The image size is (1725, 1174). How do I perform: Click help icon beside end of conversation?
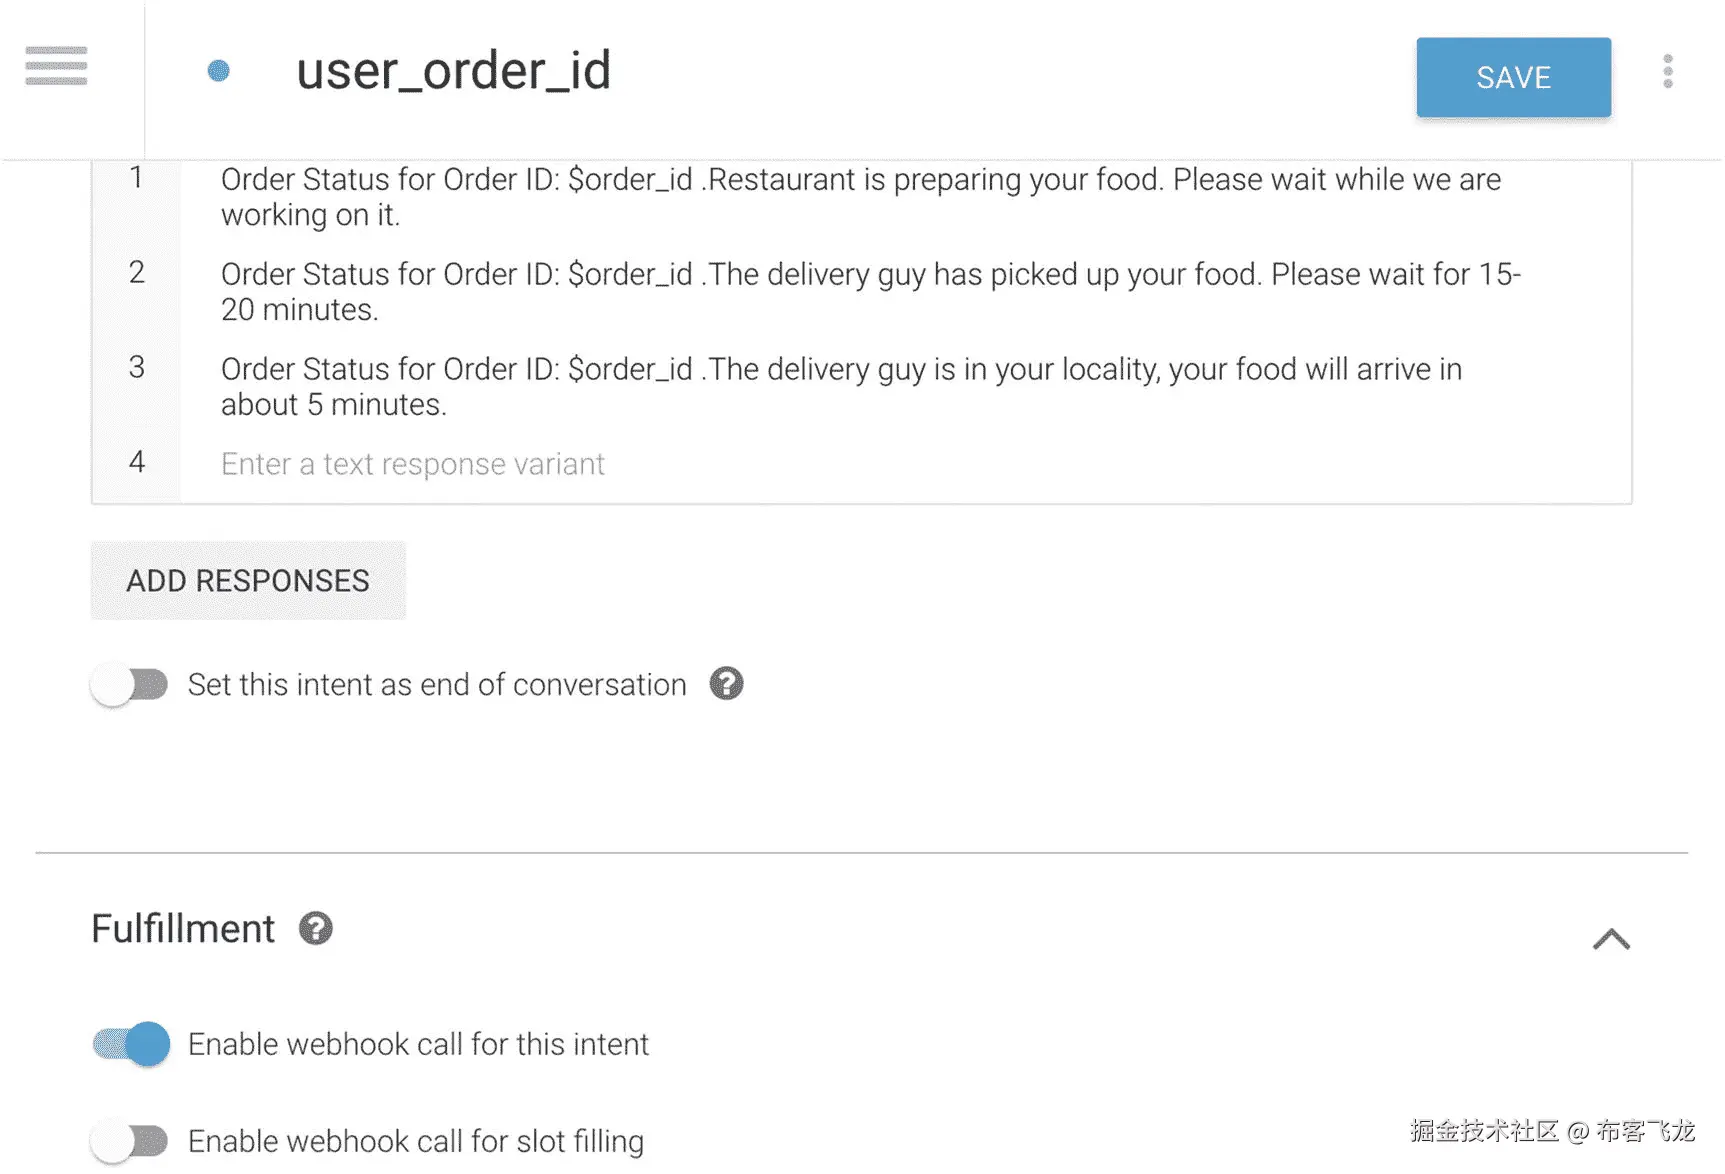[726, 684]
